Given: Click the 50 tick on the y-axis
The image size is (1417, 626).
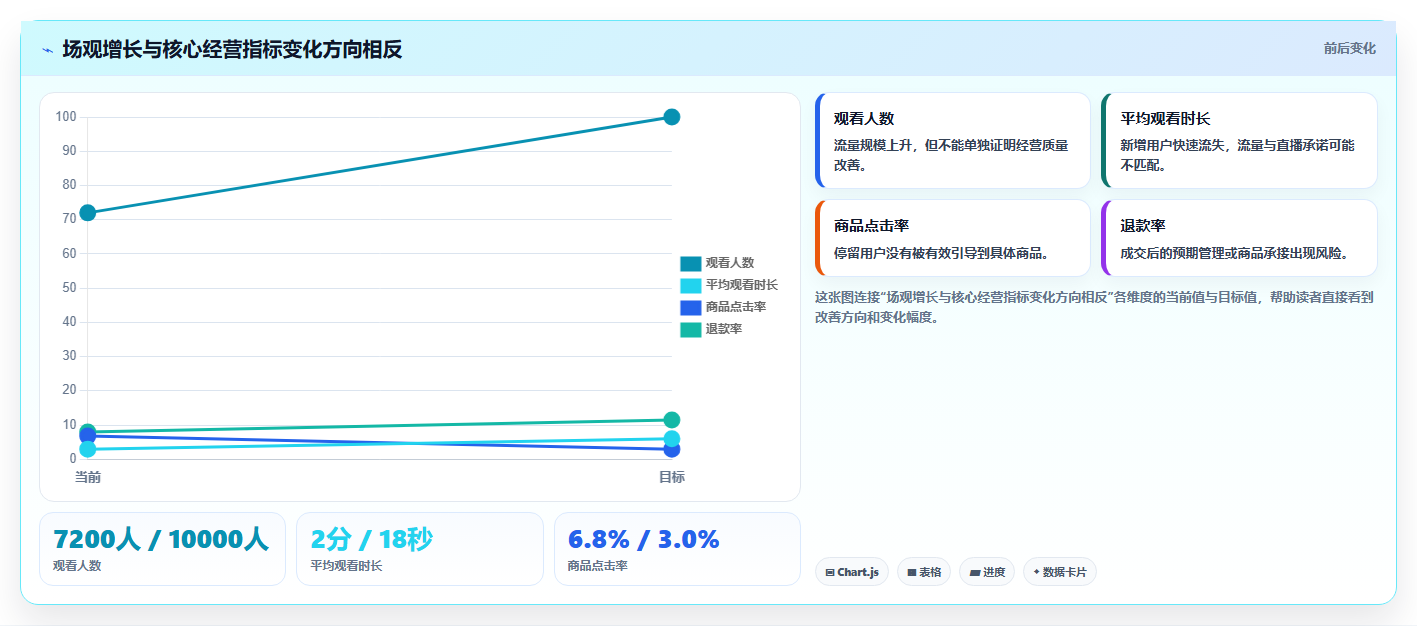Looking at the screenshot, I should tap(69, 288).
